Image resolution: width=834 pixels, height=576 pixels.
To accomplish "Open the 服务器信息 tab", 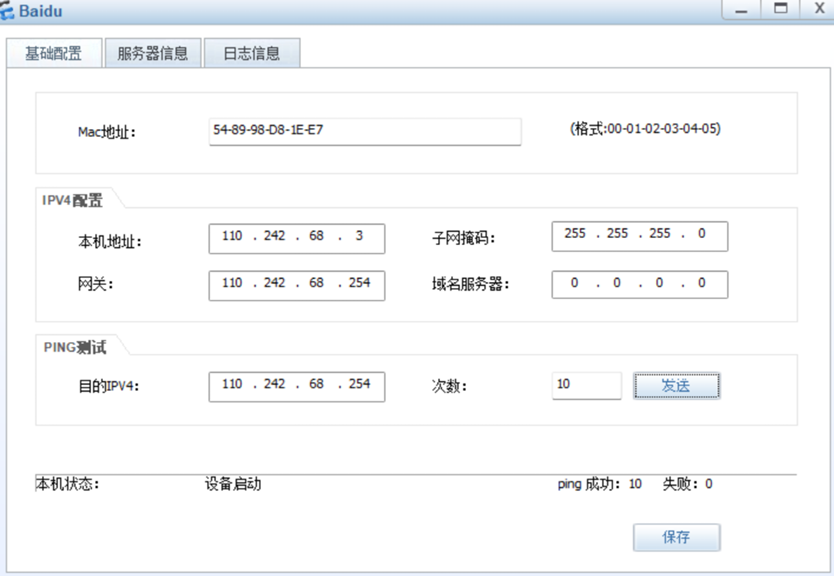I will [x=153, y=53].
